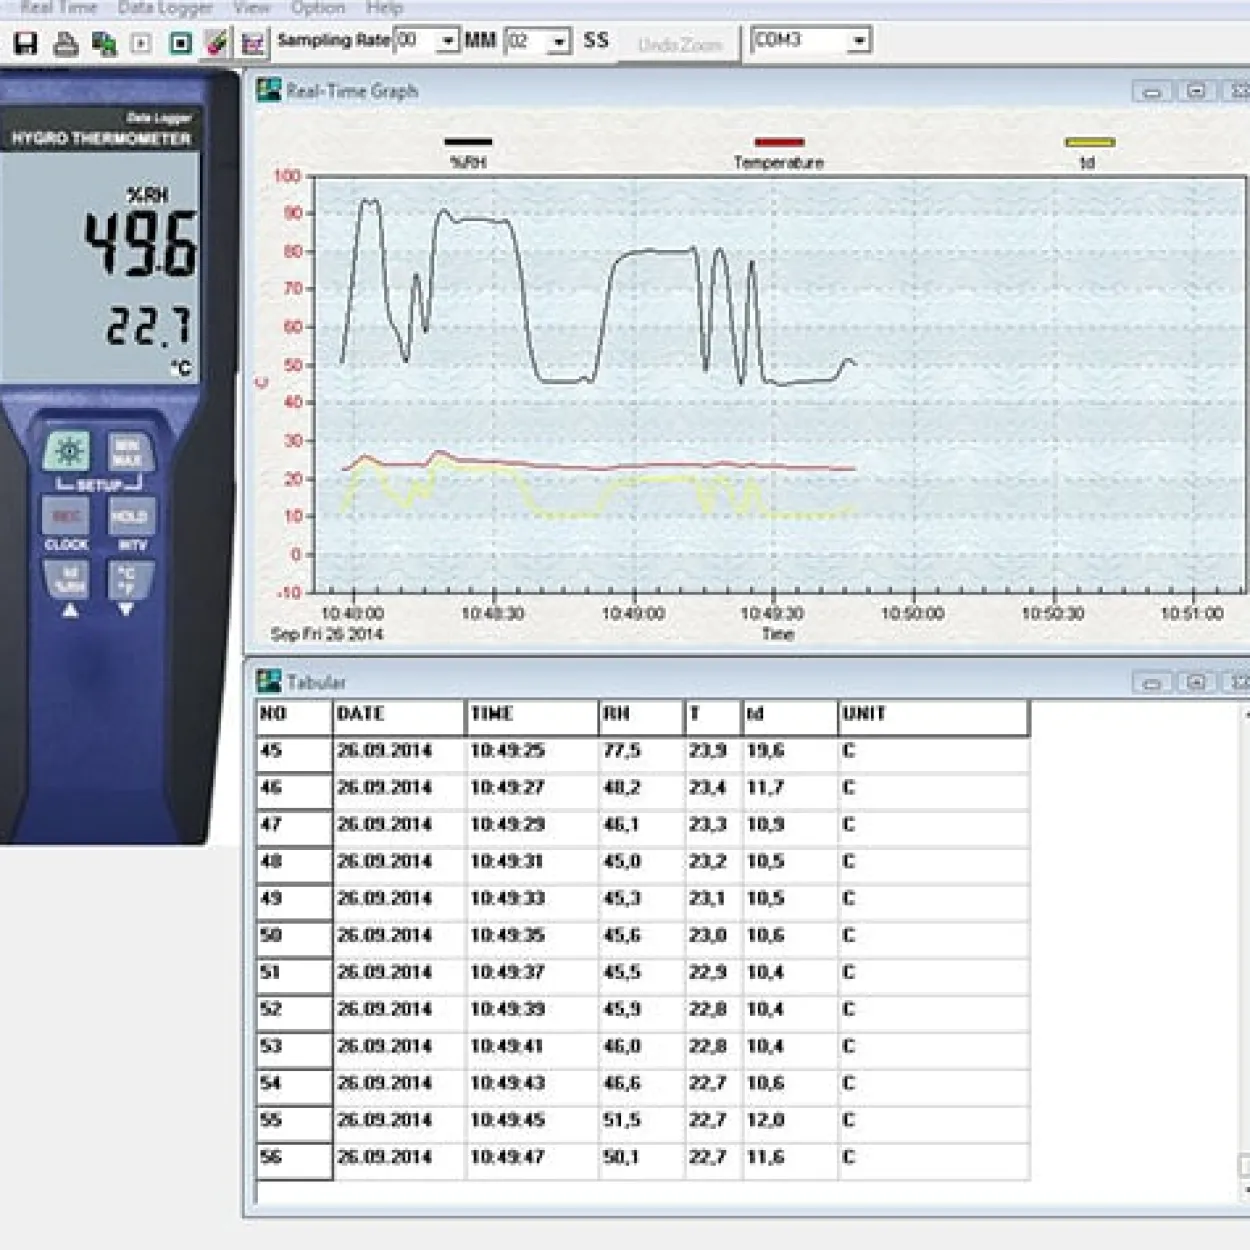Click the Save floppy disk icon
The width and height of the screenshot is (1250, 1250).
point(26,43)
